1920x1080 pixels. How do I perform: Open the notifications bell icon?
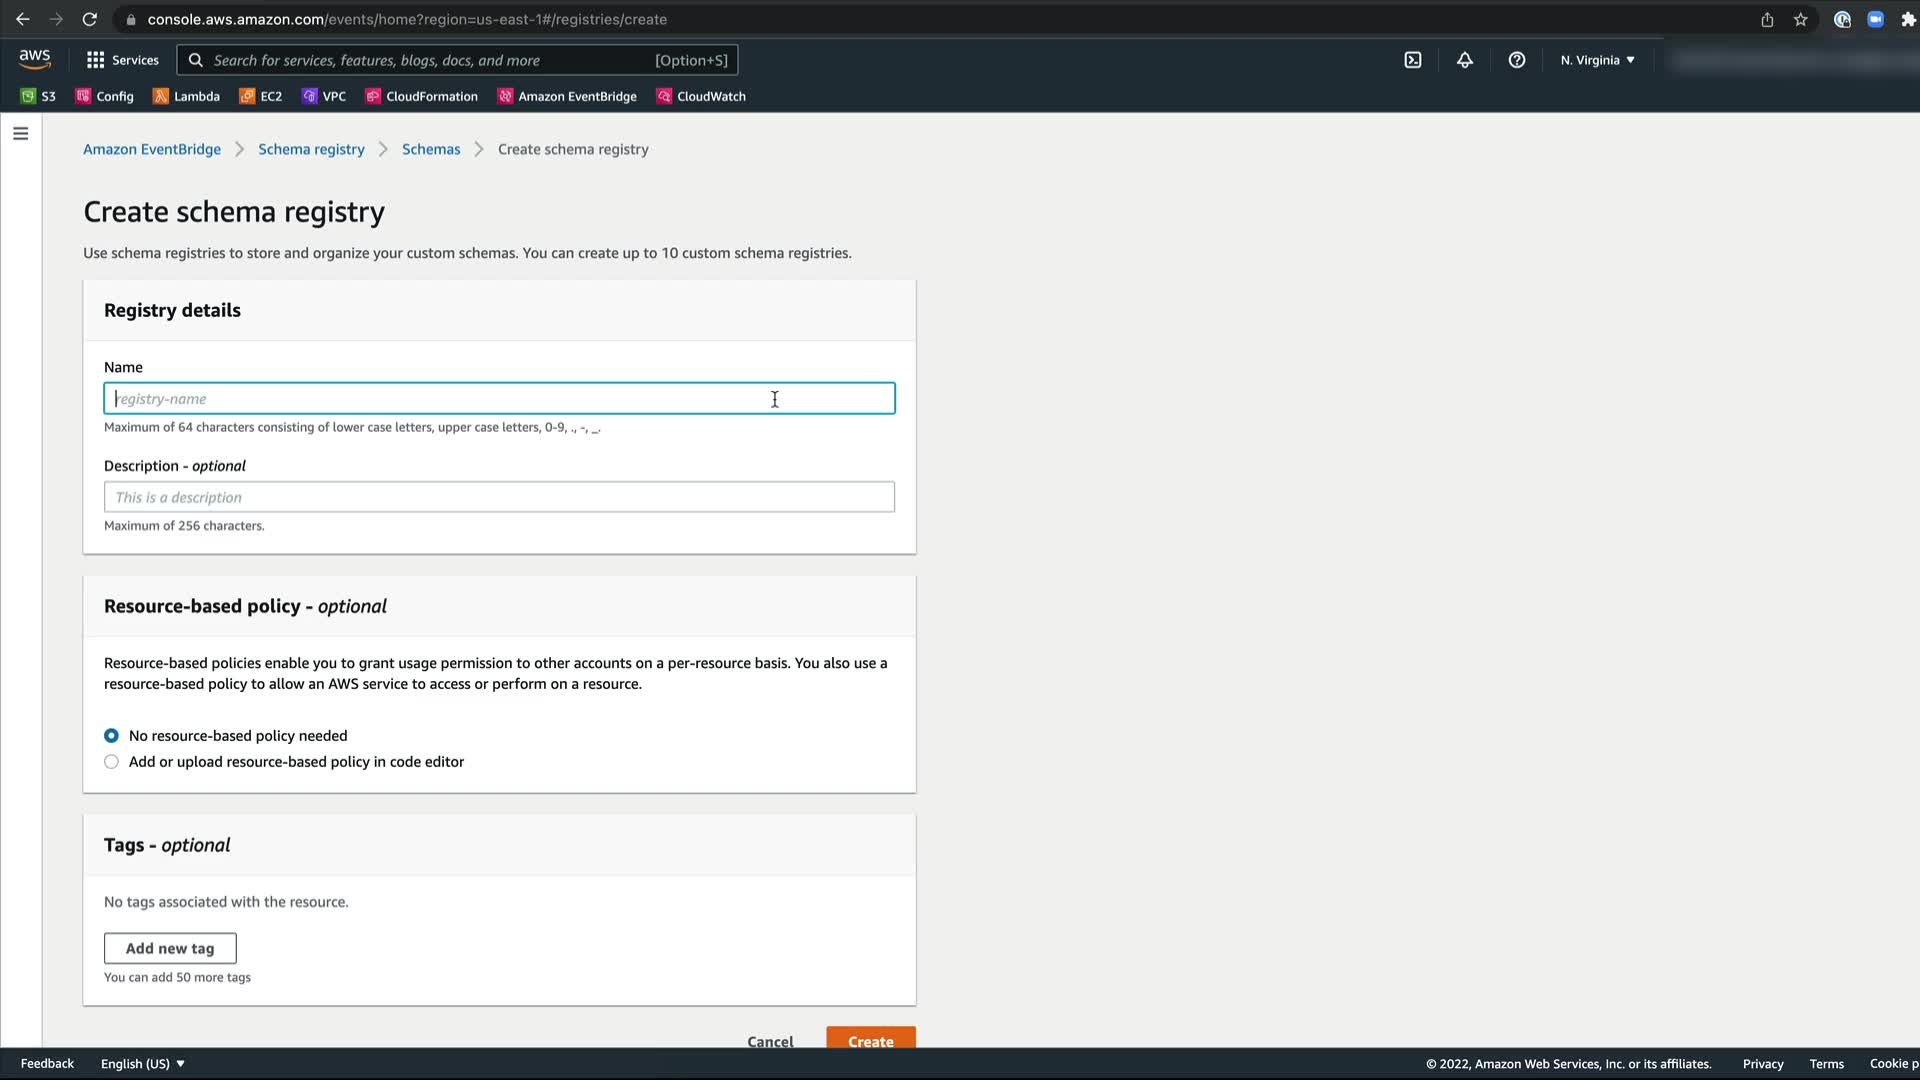tap(1464, 60)
